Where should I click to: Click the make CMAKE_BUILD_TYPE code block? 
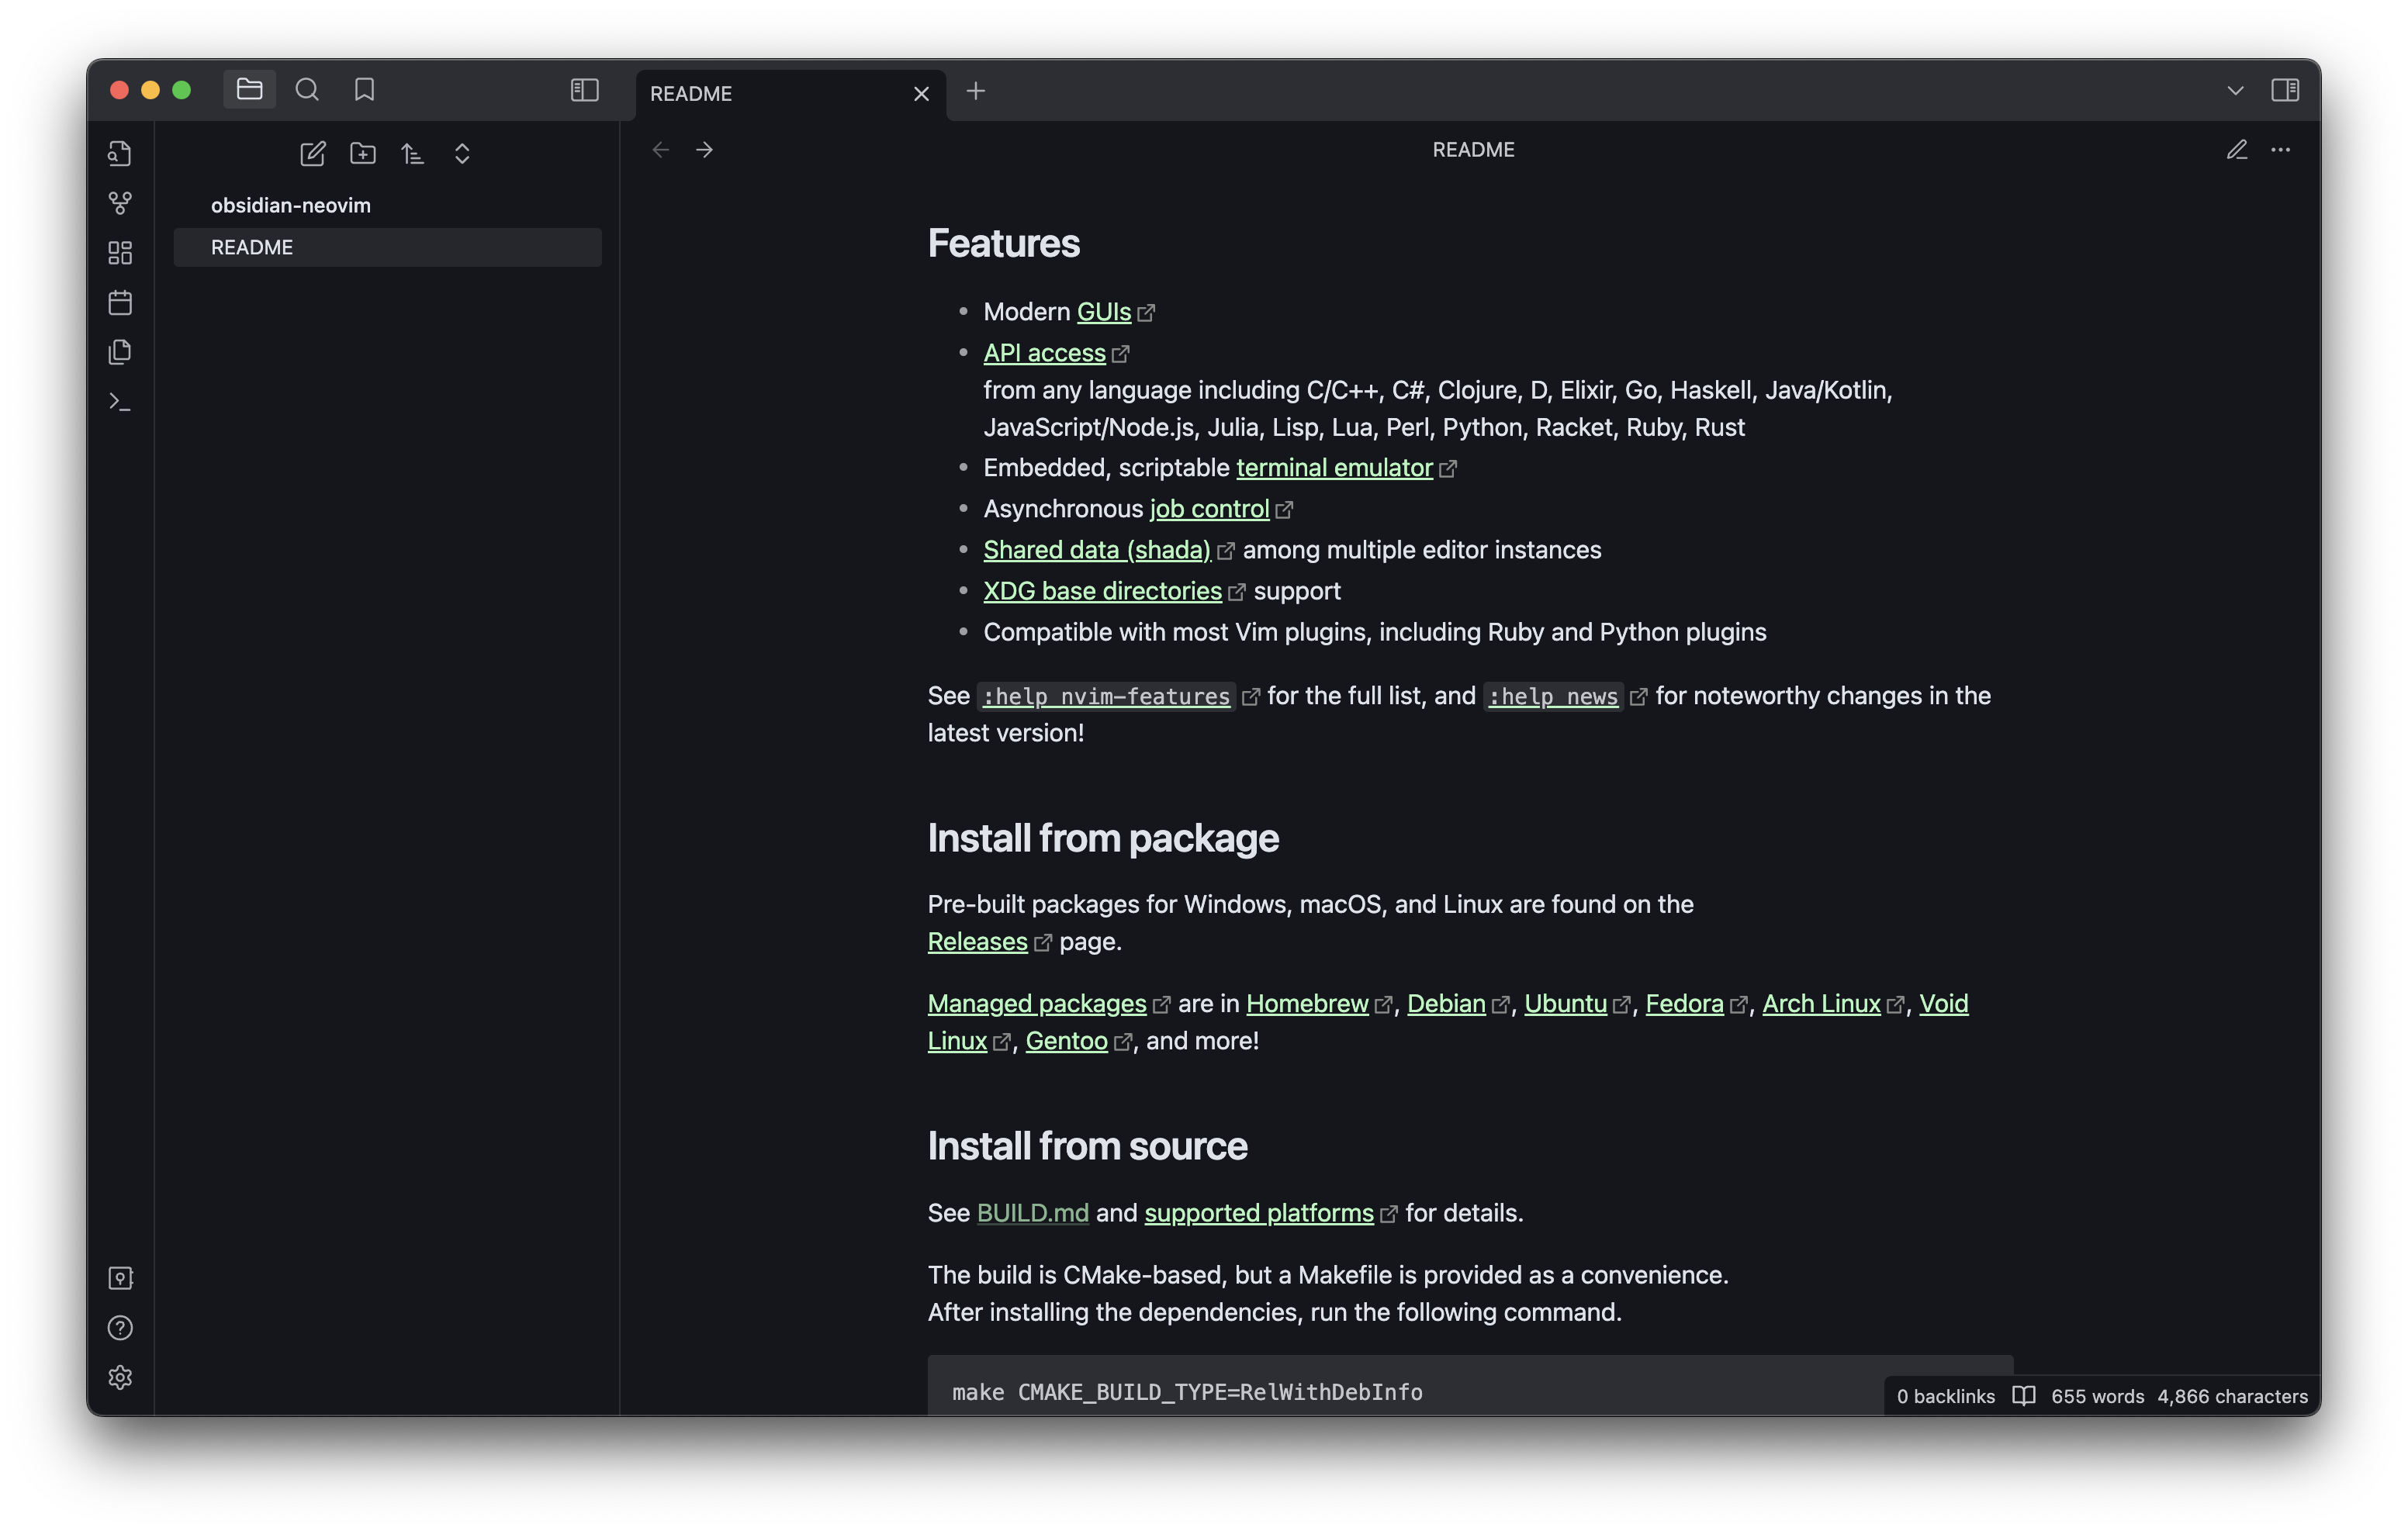[1470, 1385]
